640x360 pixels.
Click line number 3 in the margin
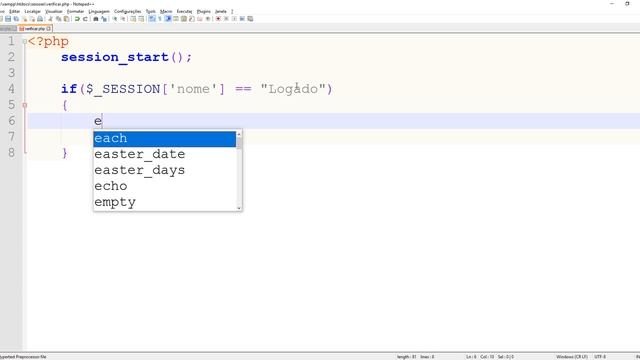[x=11, y=73]
